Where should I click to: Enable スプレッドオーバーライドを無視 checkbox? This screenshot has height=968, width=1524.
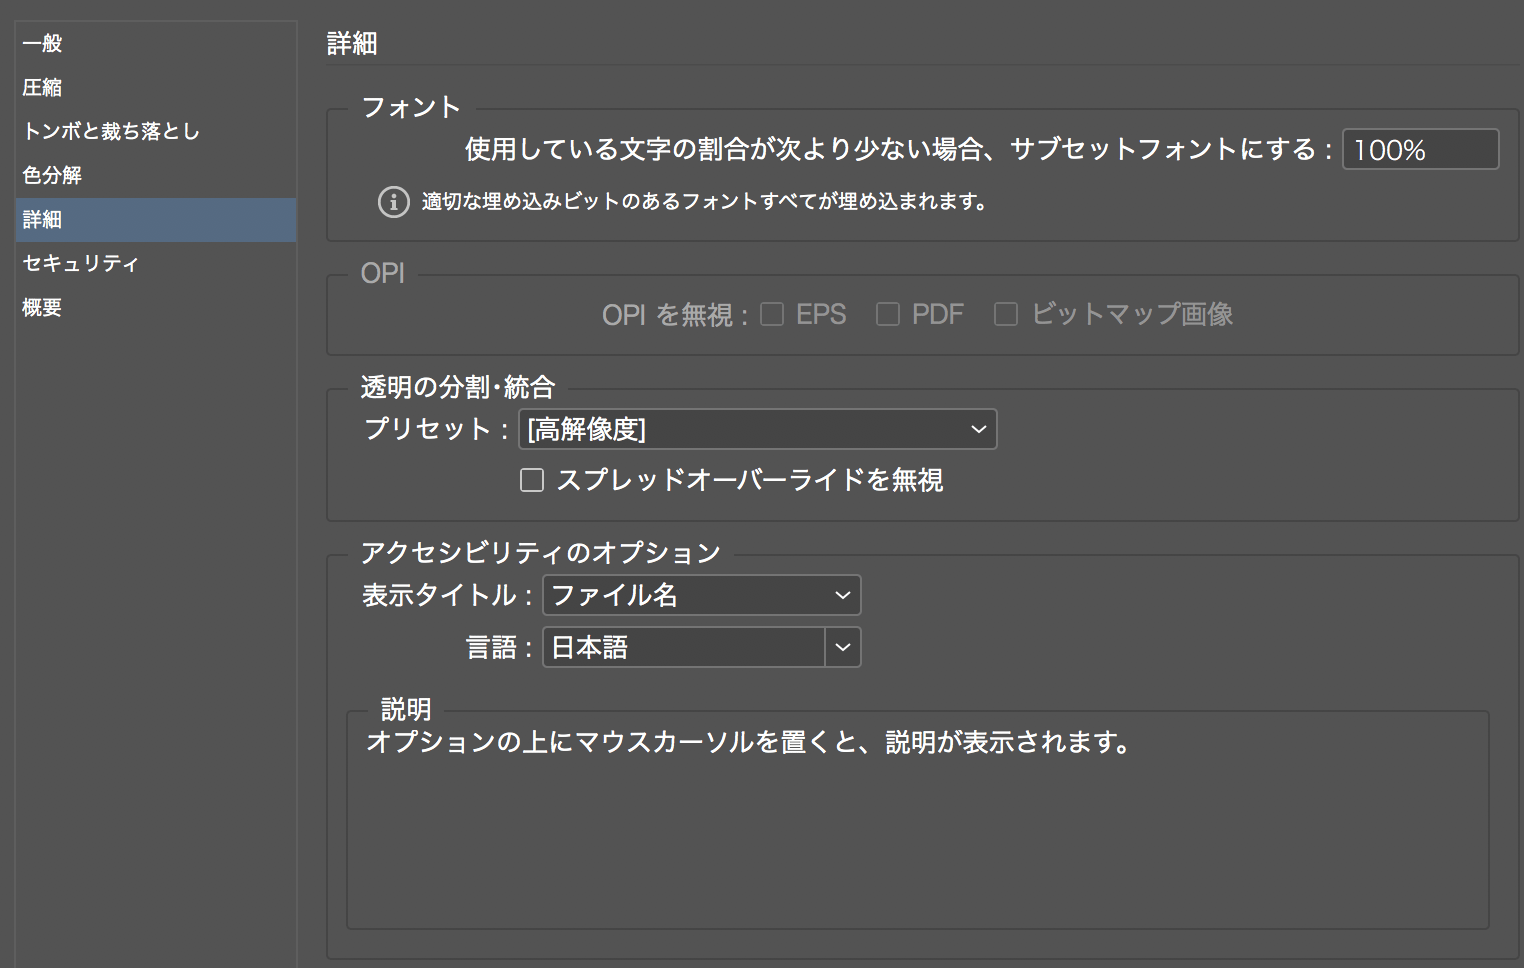click(532, 481)
